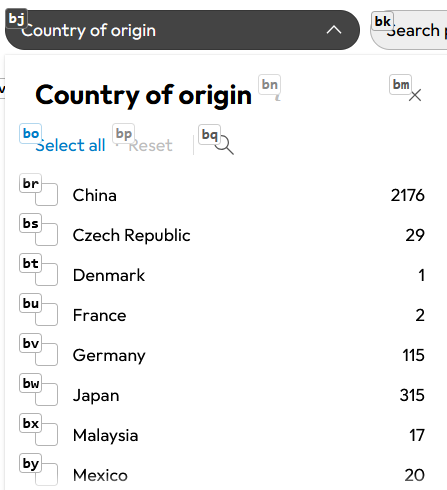Screen dimensions: 447x490
Task: Click the Country of origin filter pill
Action: [182, 30]
